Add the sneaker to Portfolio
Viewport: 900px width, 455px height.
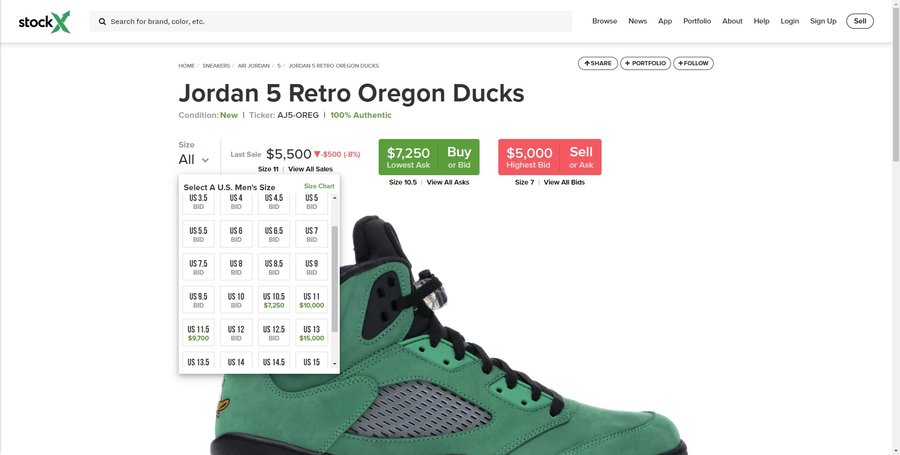tap(645, 63)
